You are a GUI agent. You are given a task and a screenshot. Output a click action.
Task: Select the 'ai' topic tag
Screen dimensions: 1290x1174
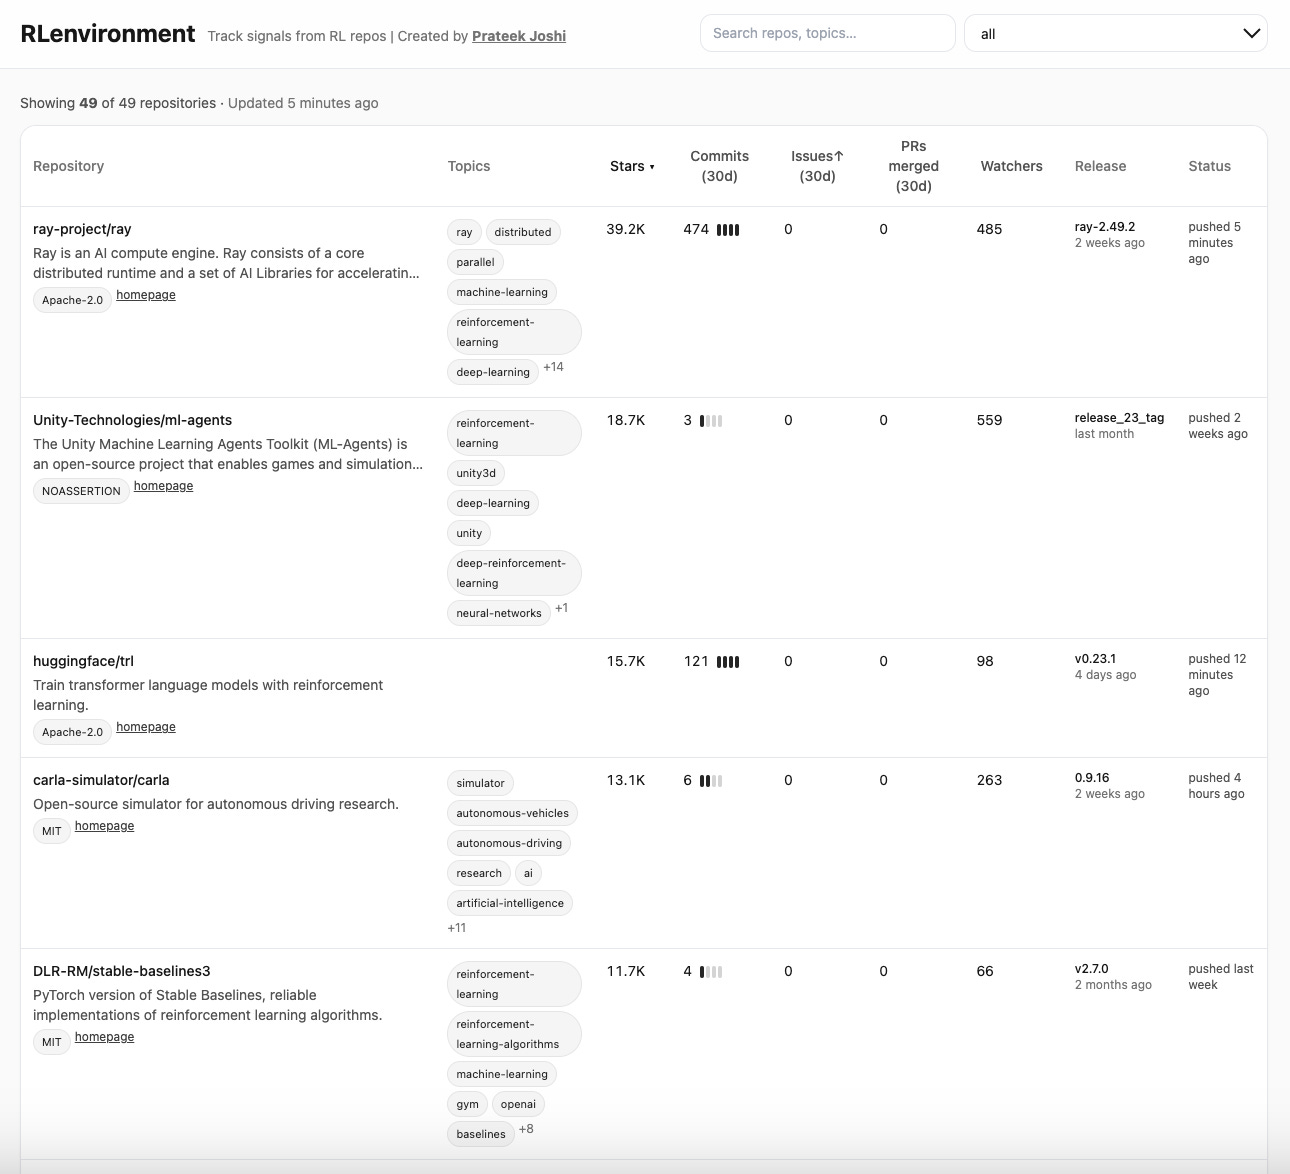click(x=528, y=873)
